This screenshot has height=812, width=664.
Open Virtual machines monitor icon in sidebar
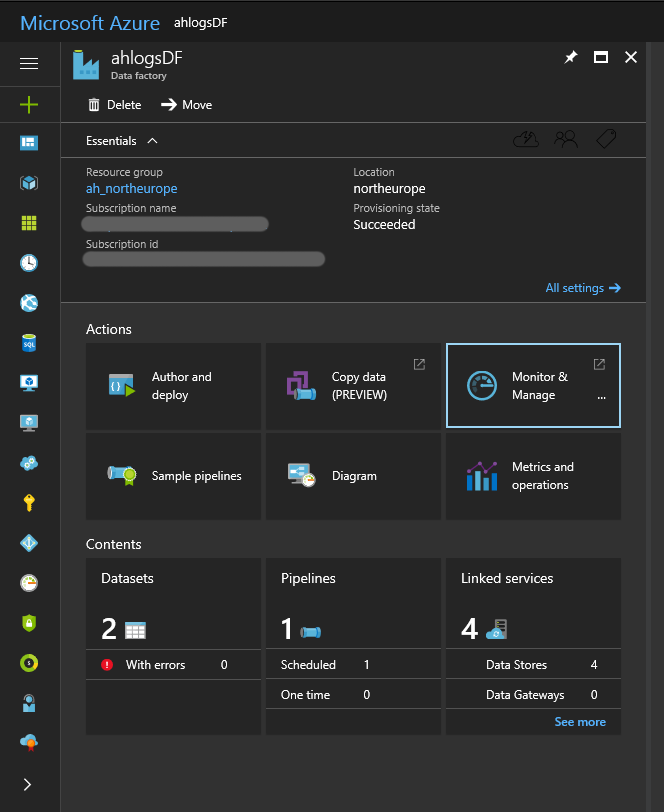pos(29,383)
